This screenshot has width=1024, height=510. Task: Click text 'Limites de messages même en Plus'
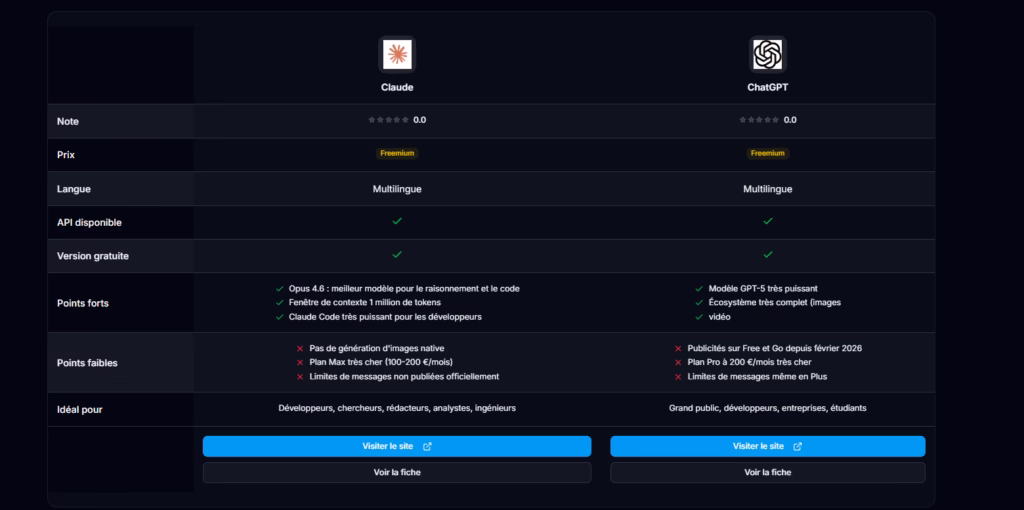point(757,377)
